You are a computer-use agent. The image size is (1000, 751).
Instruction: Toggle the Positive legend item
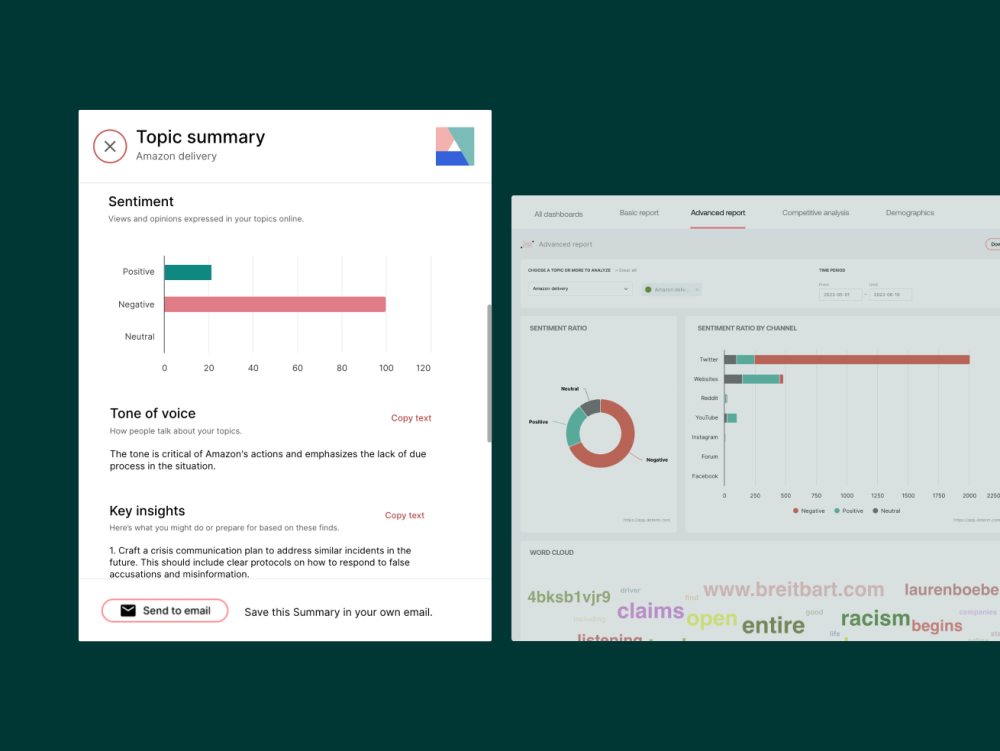pyautogui.click(x=848, y=511)
